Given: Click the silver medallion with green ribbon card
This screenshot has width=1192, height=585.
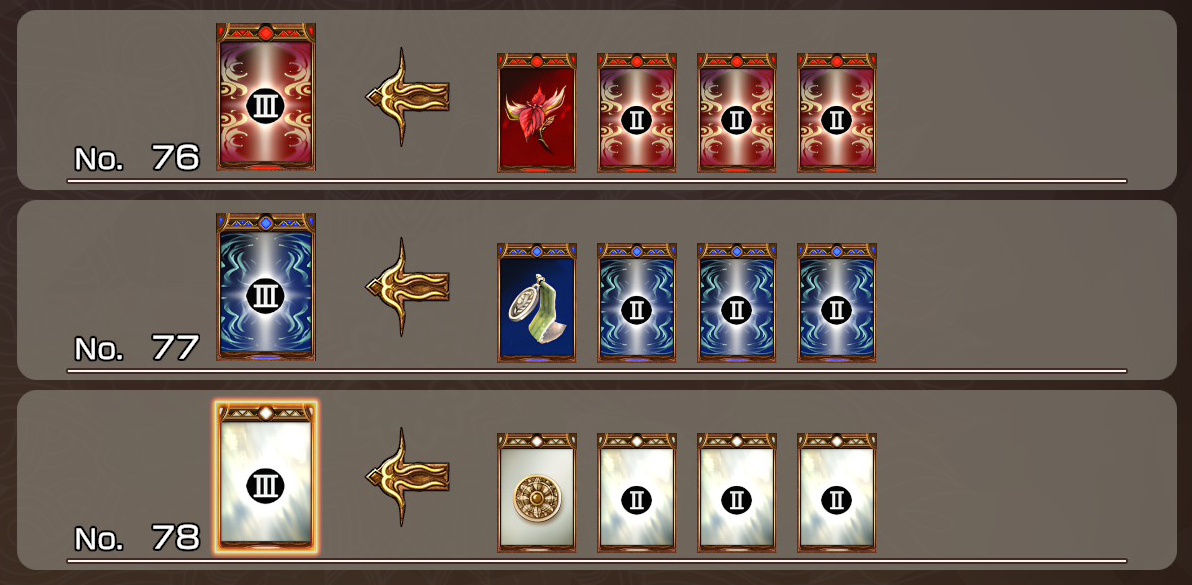Looking at the screenshot, I should click(x=537, y=302).
